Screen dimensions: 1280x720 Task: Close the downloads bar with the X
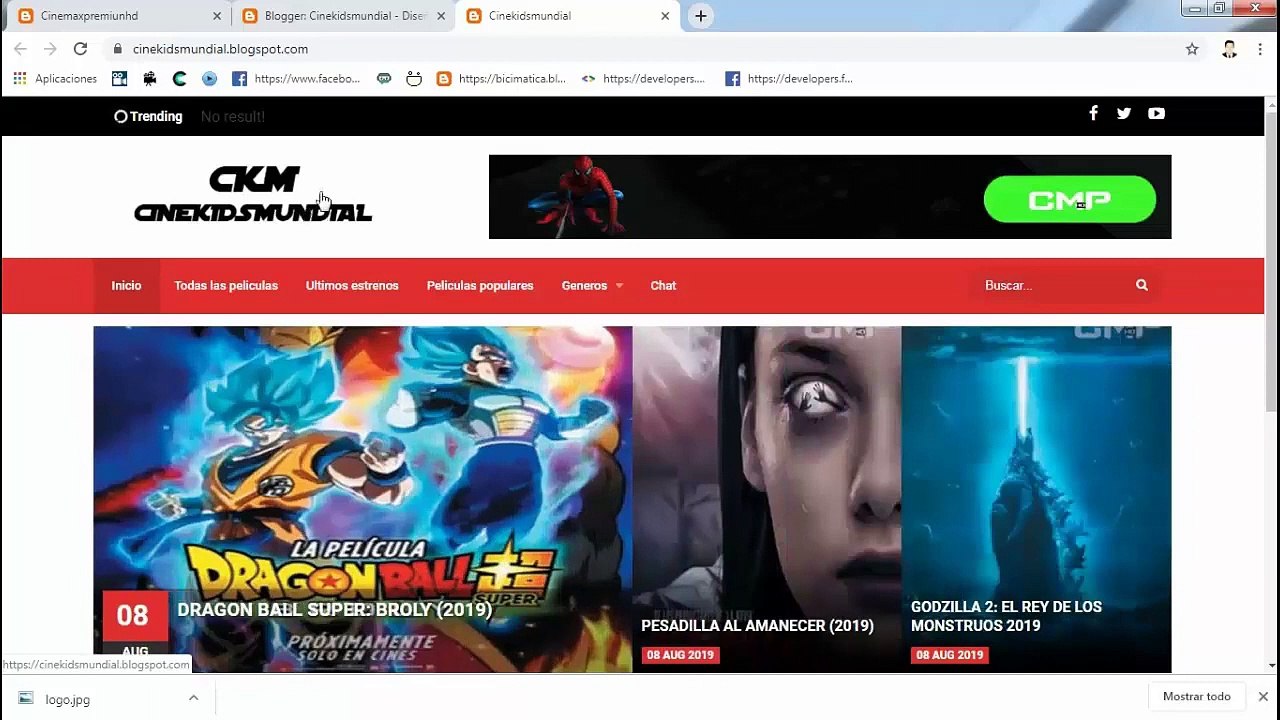tap(1263, 696)
